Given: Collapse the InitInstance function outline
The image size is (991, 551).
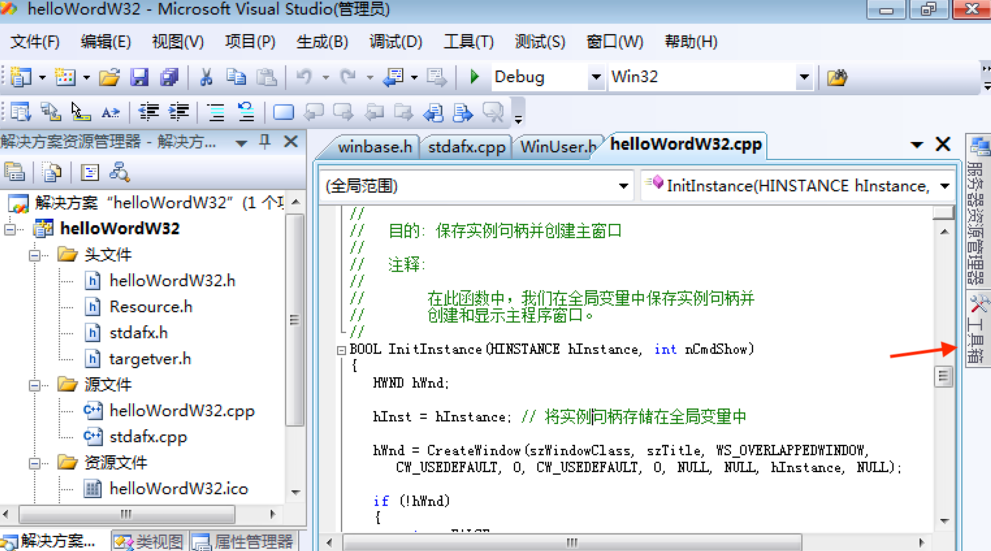Looking at the screenshot, I should coord(341,350).
